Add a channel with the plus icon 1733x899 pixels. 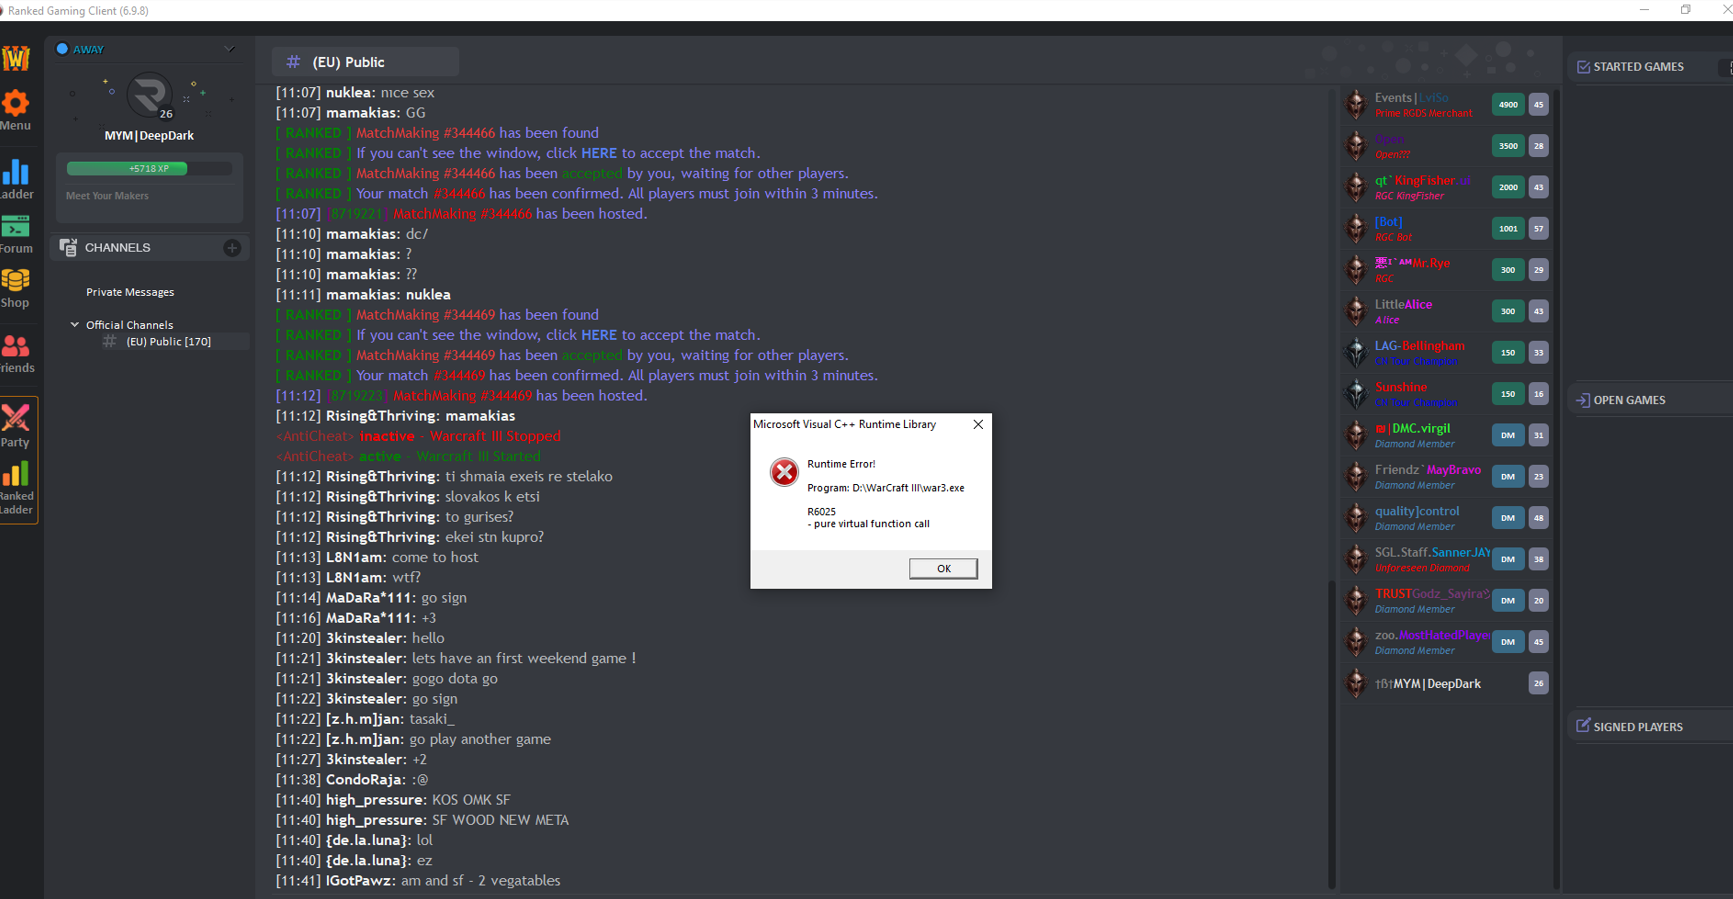point(232,248)
